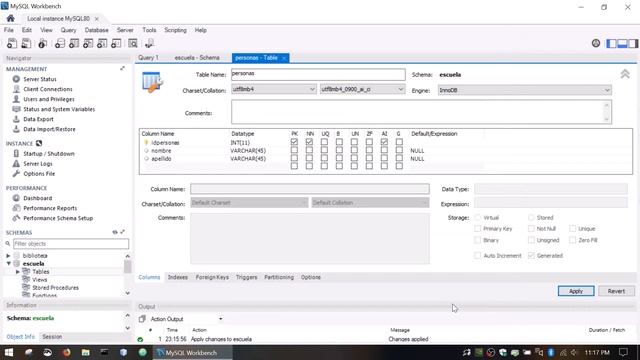Reconnect to DBMS toolbar icon

click(x=149, y=43)
